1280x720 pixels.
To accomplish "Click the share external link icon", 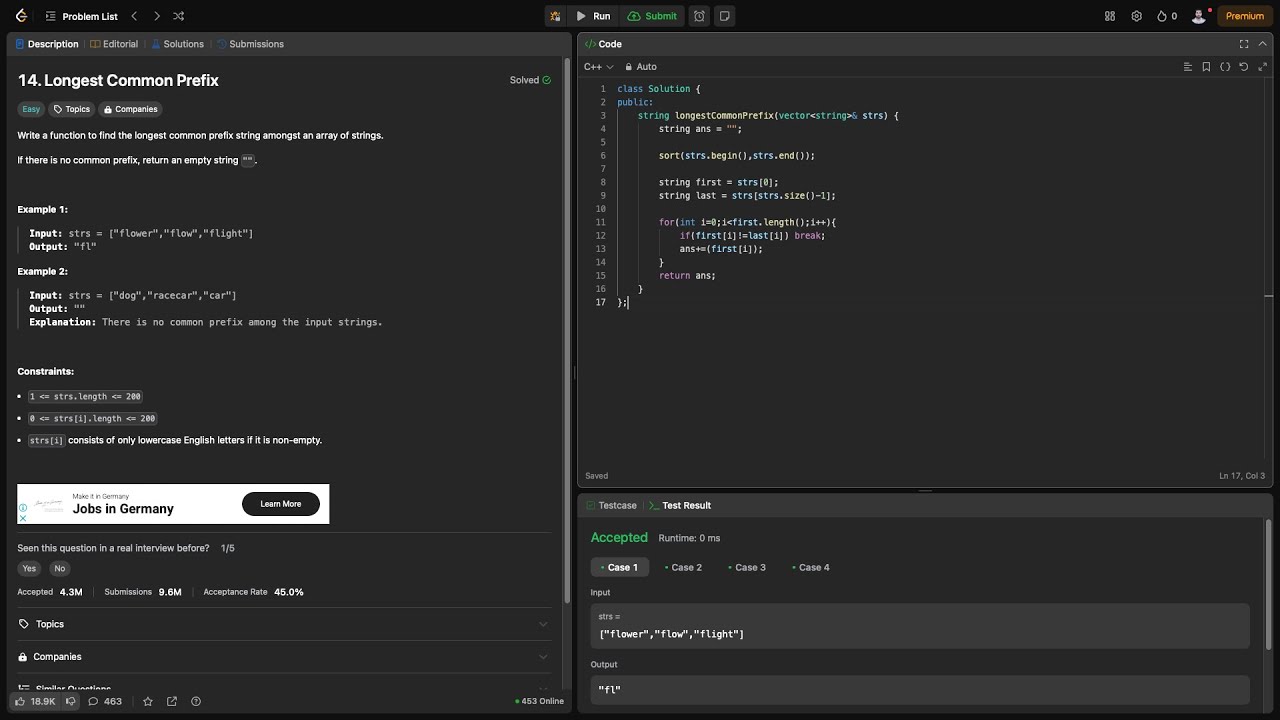I will [172, 701].
